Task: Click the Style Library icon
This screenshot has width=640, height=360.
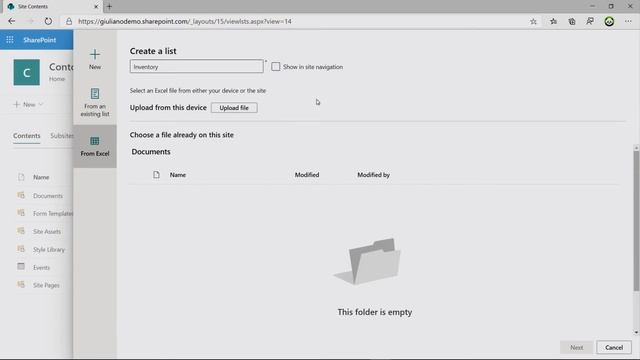Action: [21, 249]
